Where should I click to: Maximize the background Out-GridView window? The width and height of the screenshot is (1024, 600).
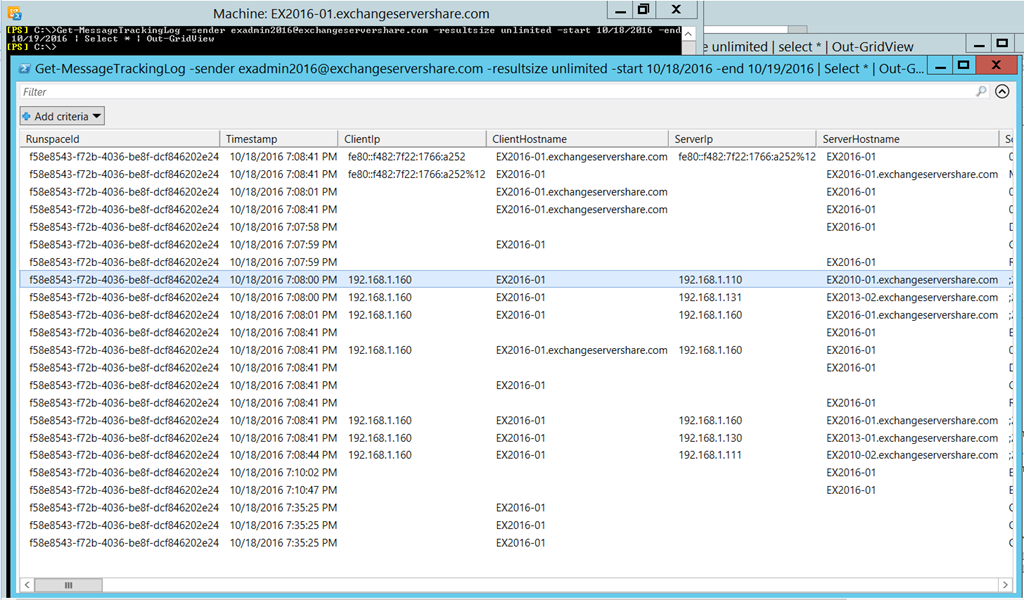click(x=1002, y=44)
